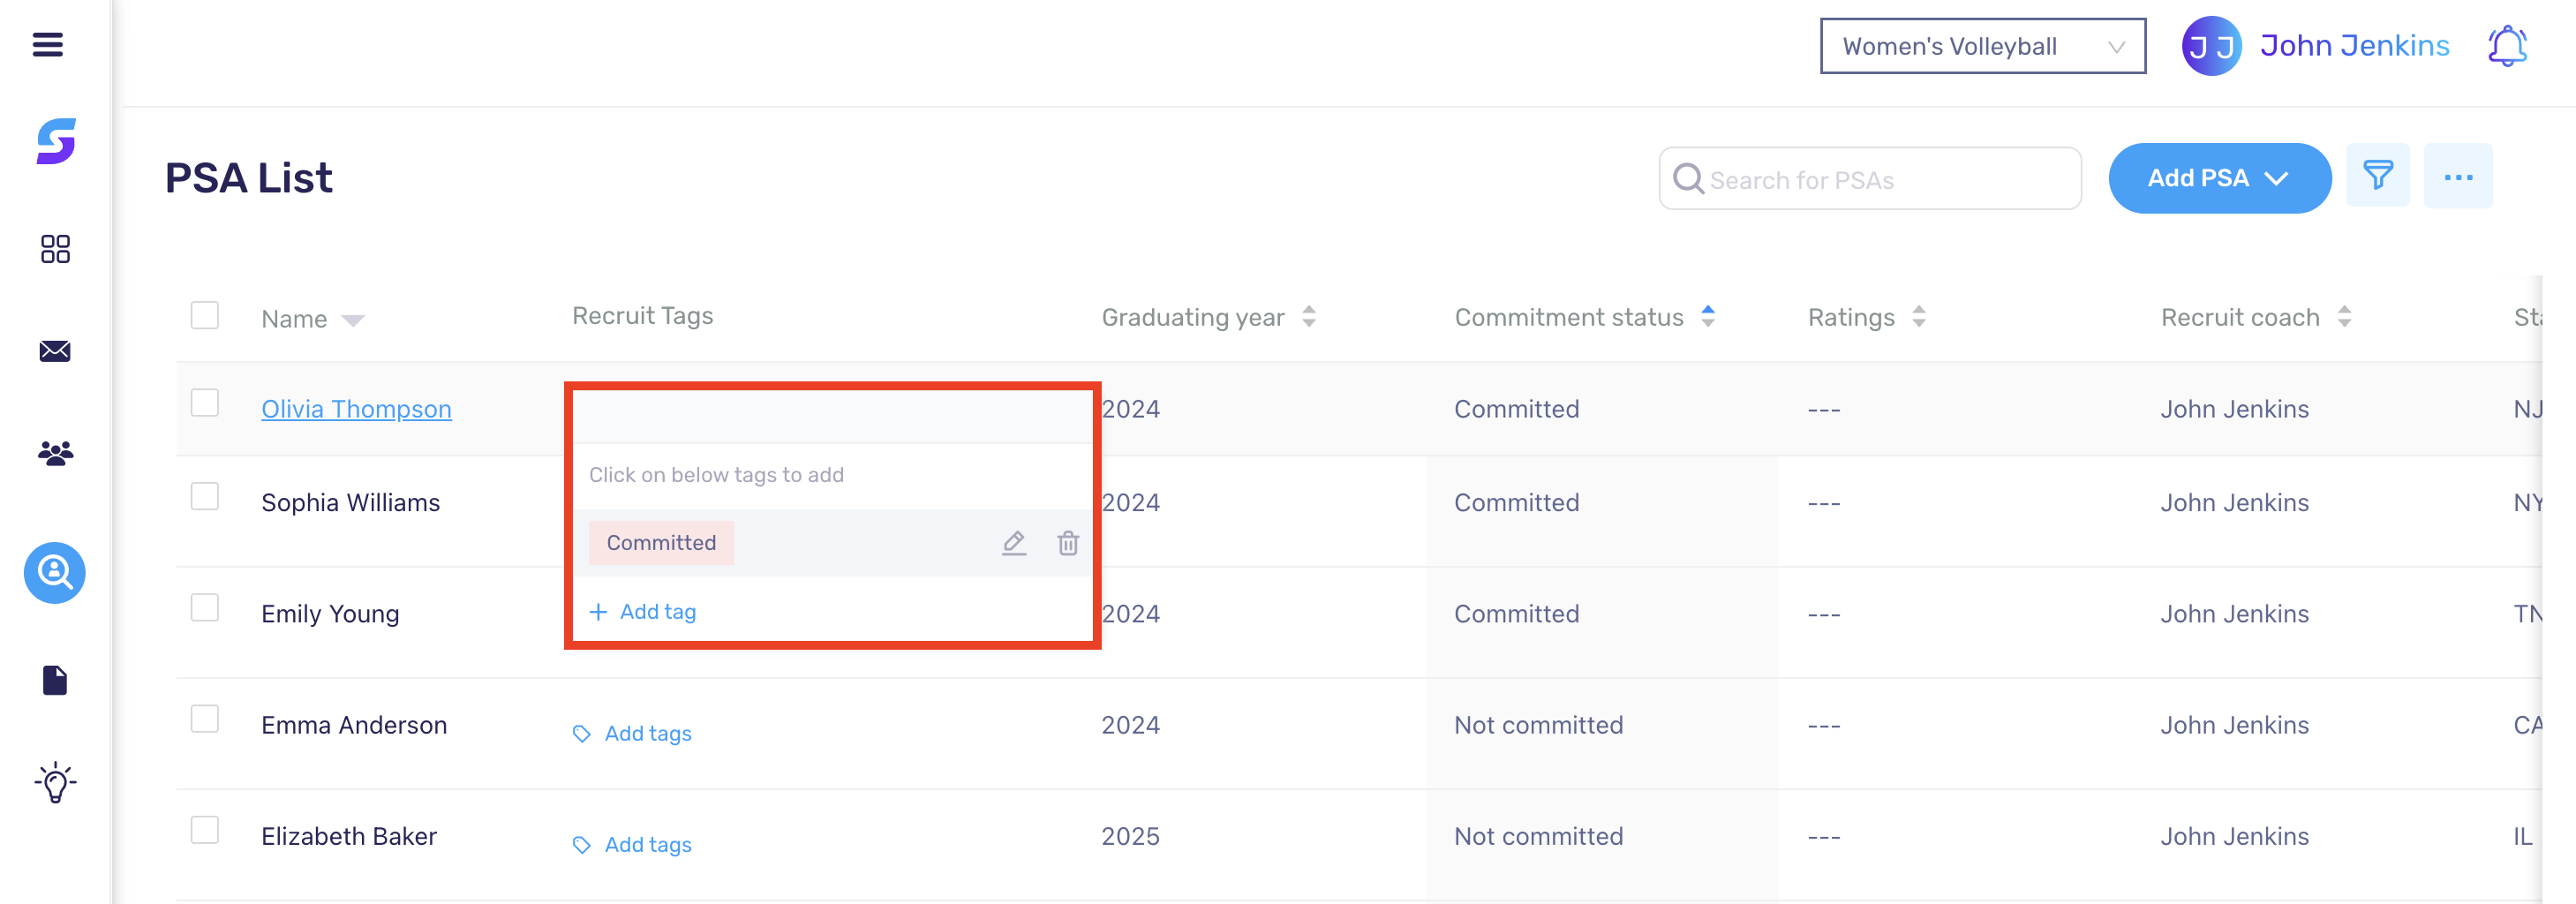Click the Search for PSAs field
2576x904 pixels.
1870,179
